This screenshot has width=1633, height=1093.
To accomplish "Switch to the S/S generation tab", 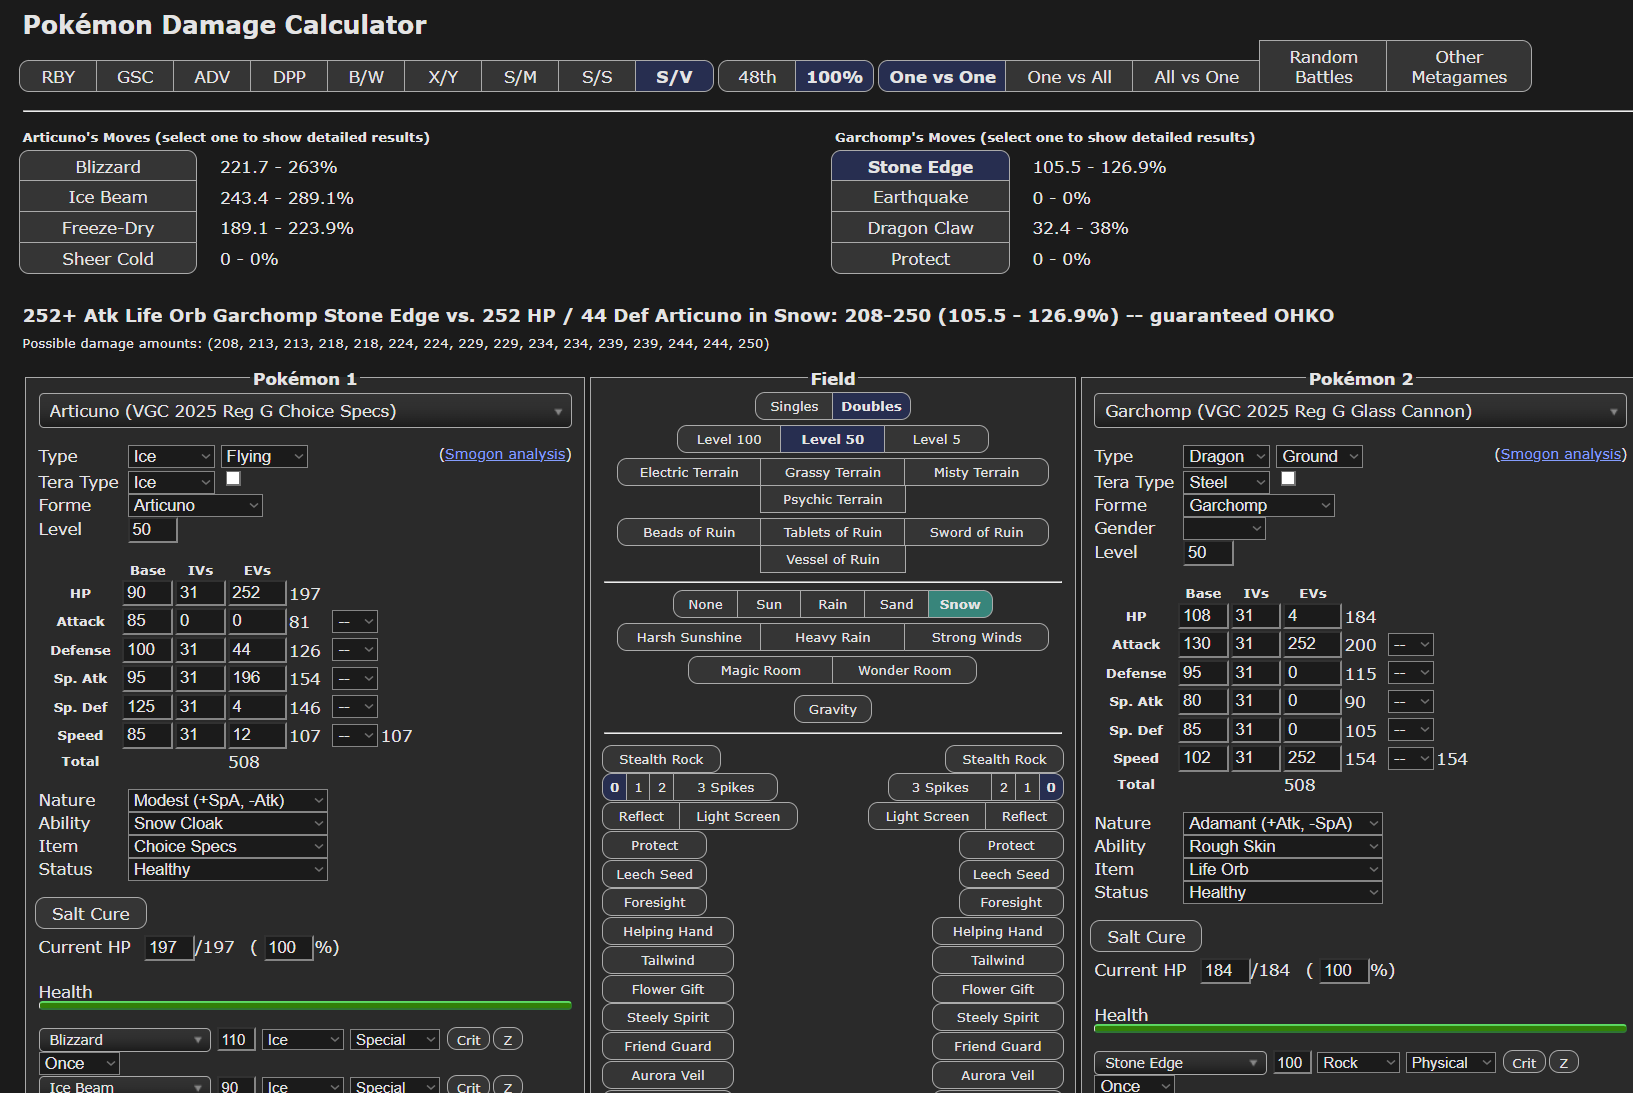I will [x=597, y=77].
